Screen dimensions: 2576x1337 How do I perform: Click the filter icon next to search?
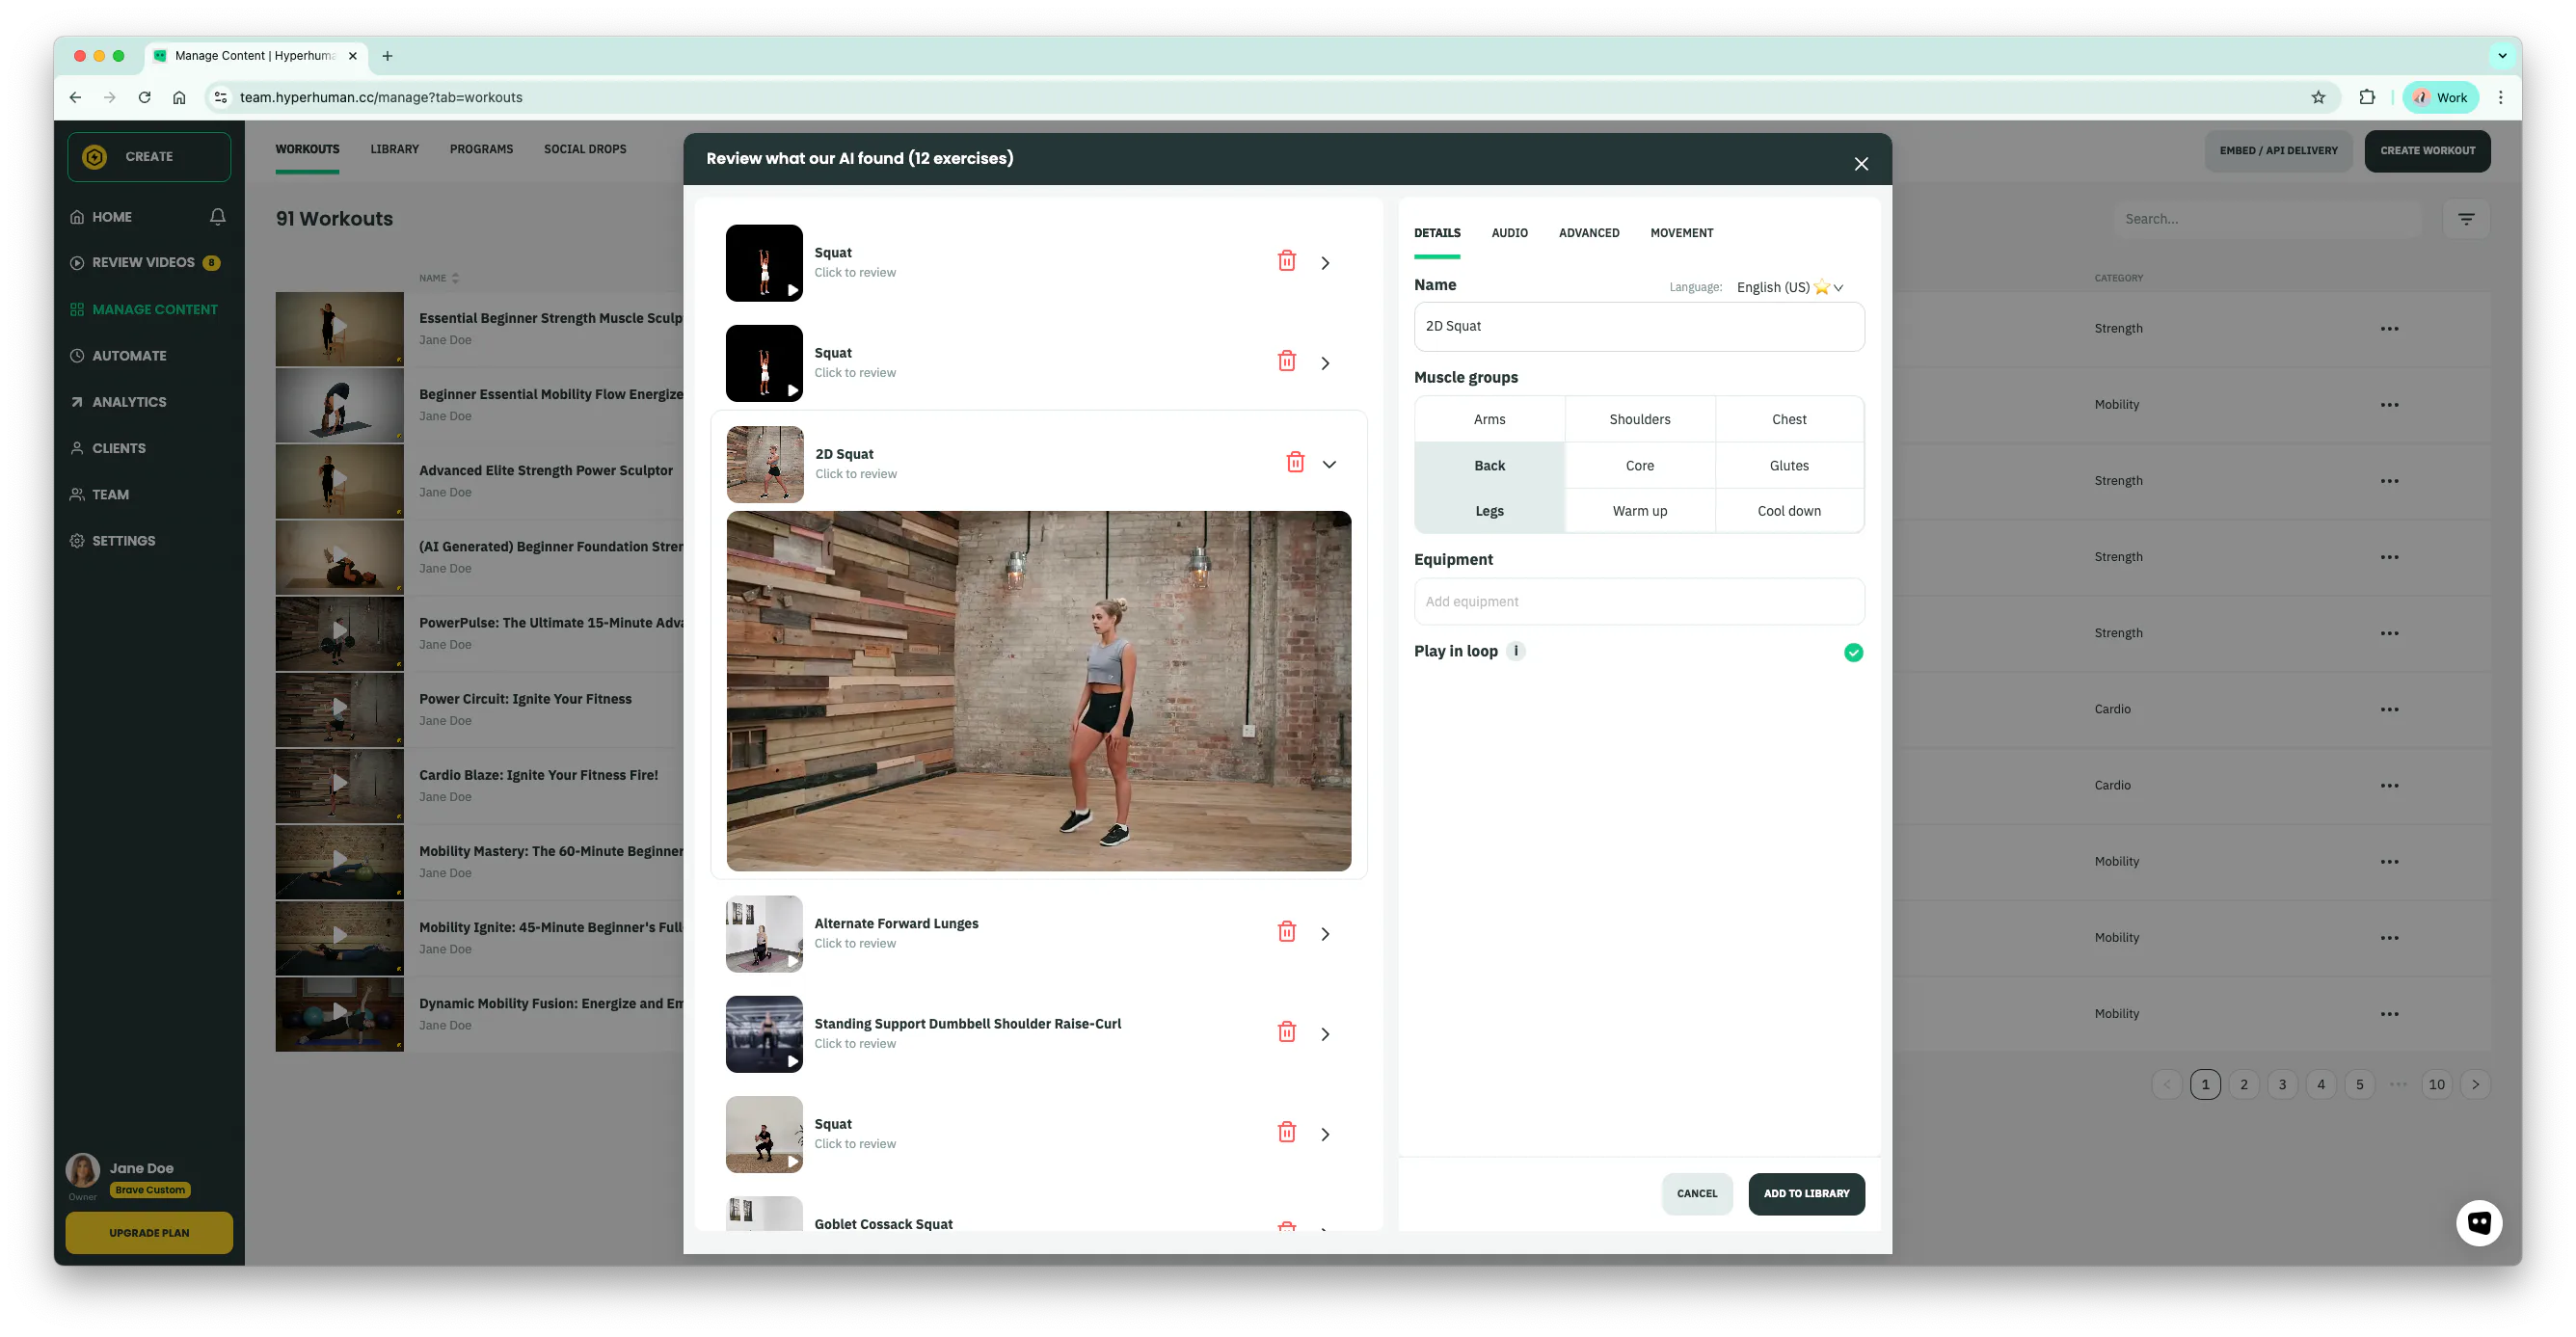click(2466, 218)
